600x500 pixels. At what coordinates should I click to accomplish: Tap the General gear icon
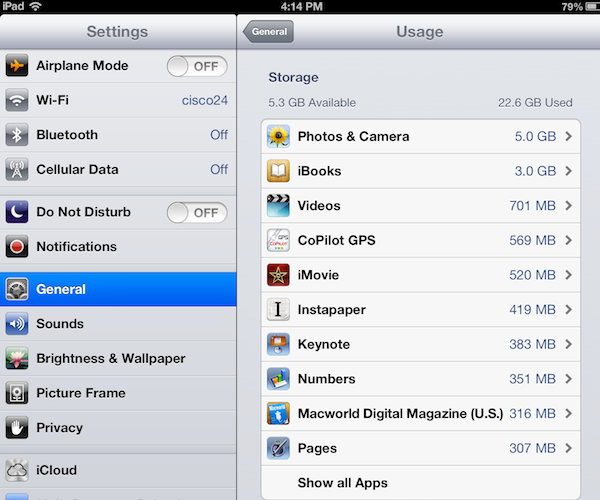pos(16,289)
